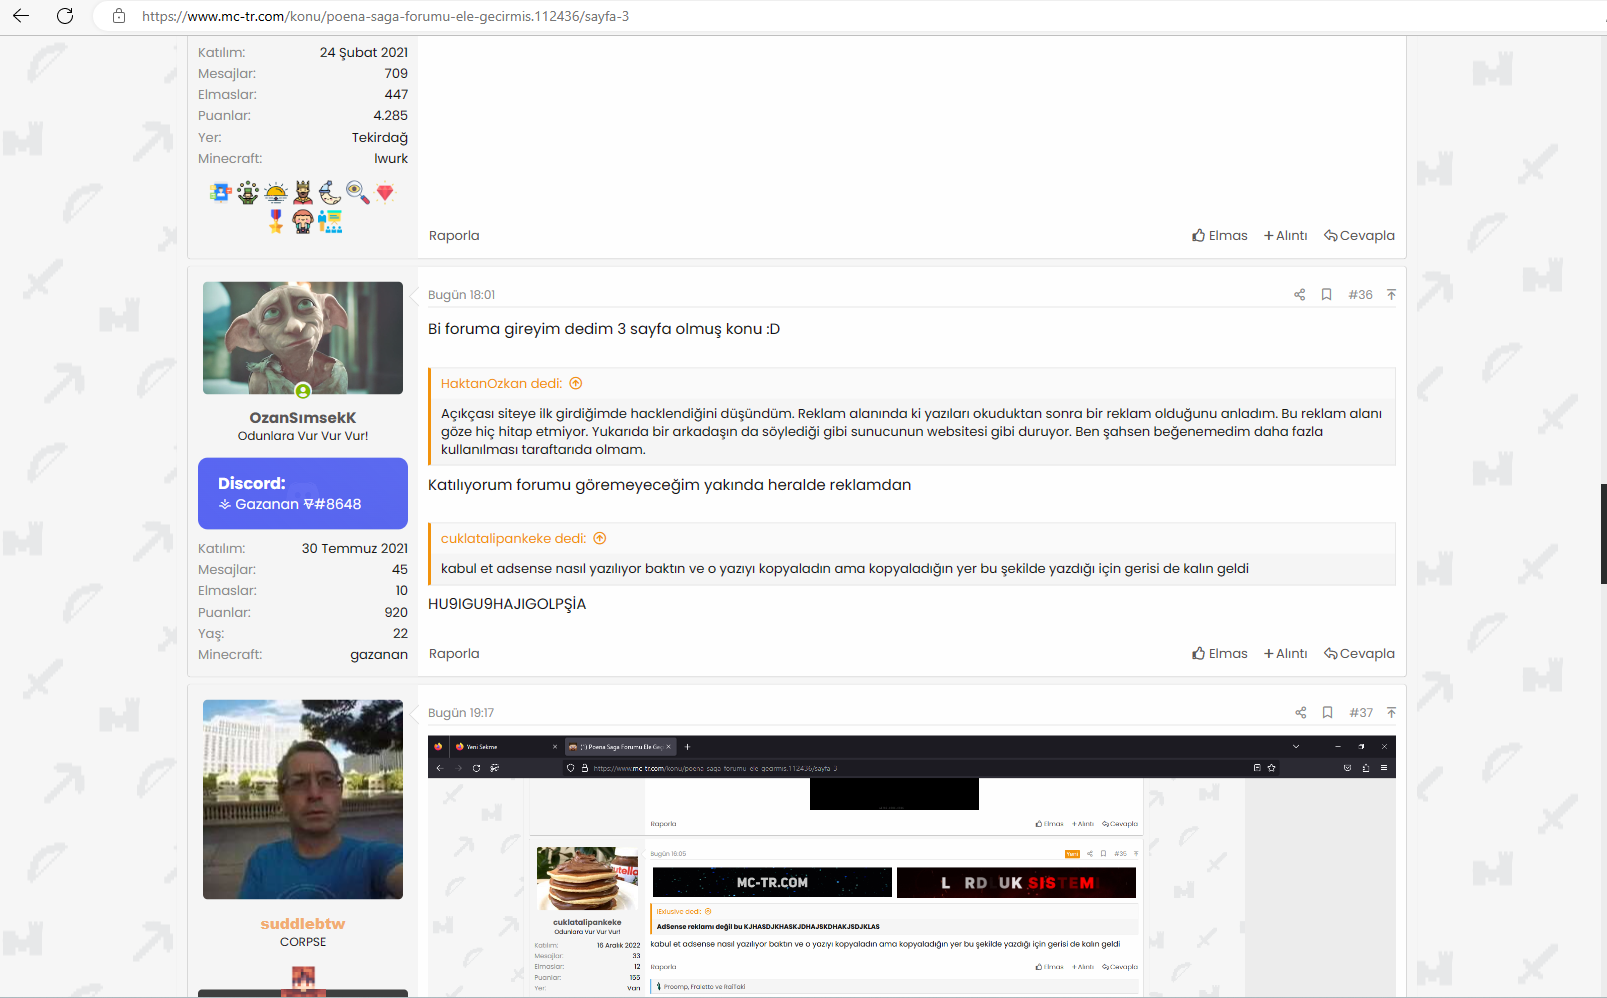Image resolution: width=1607 pixels, height=998 pixels.
Task: Give Elmas to the Tekirdağ user's post
Action: click(x=1220, y=236)
